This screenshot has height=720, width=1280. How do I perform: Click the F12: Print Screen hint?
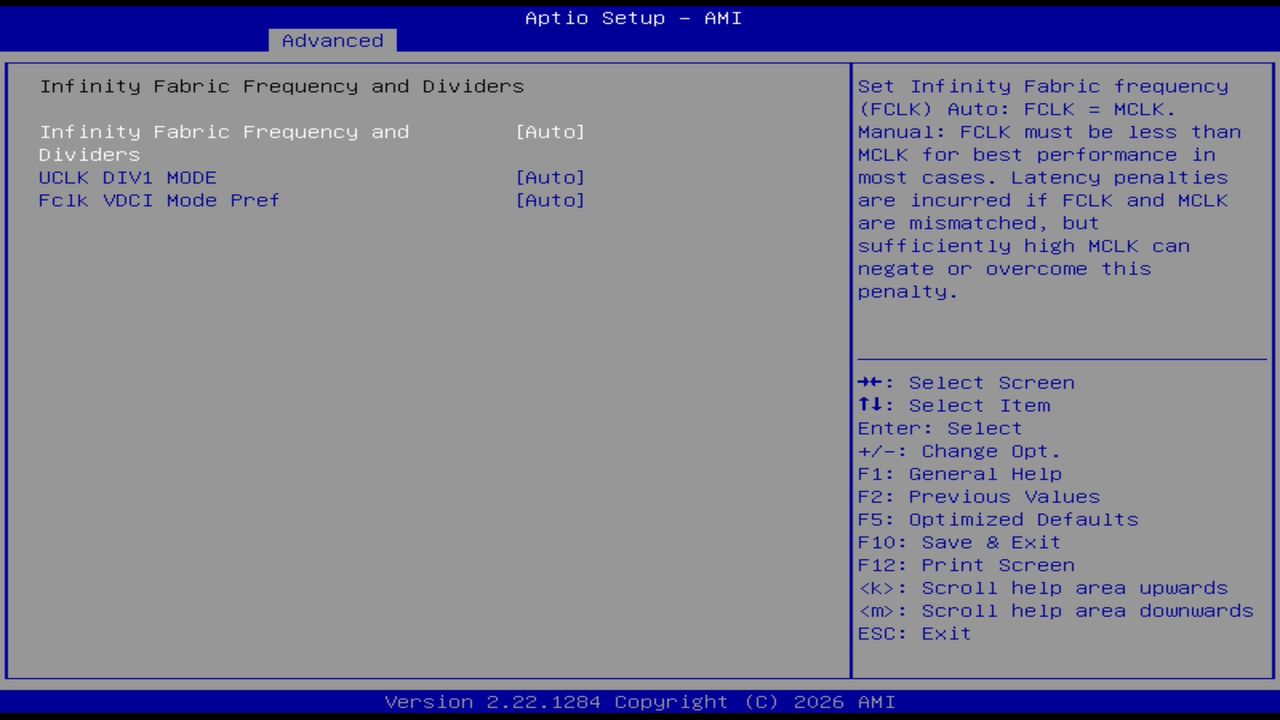click(966, 566)
